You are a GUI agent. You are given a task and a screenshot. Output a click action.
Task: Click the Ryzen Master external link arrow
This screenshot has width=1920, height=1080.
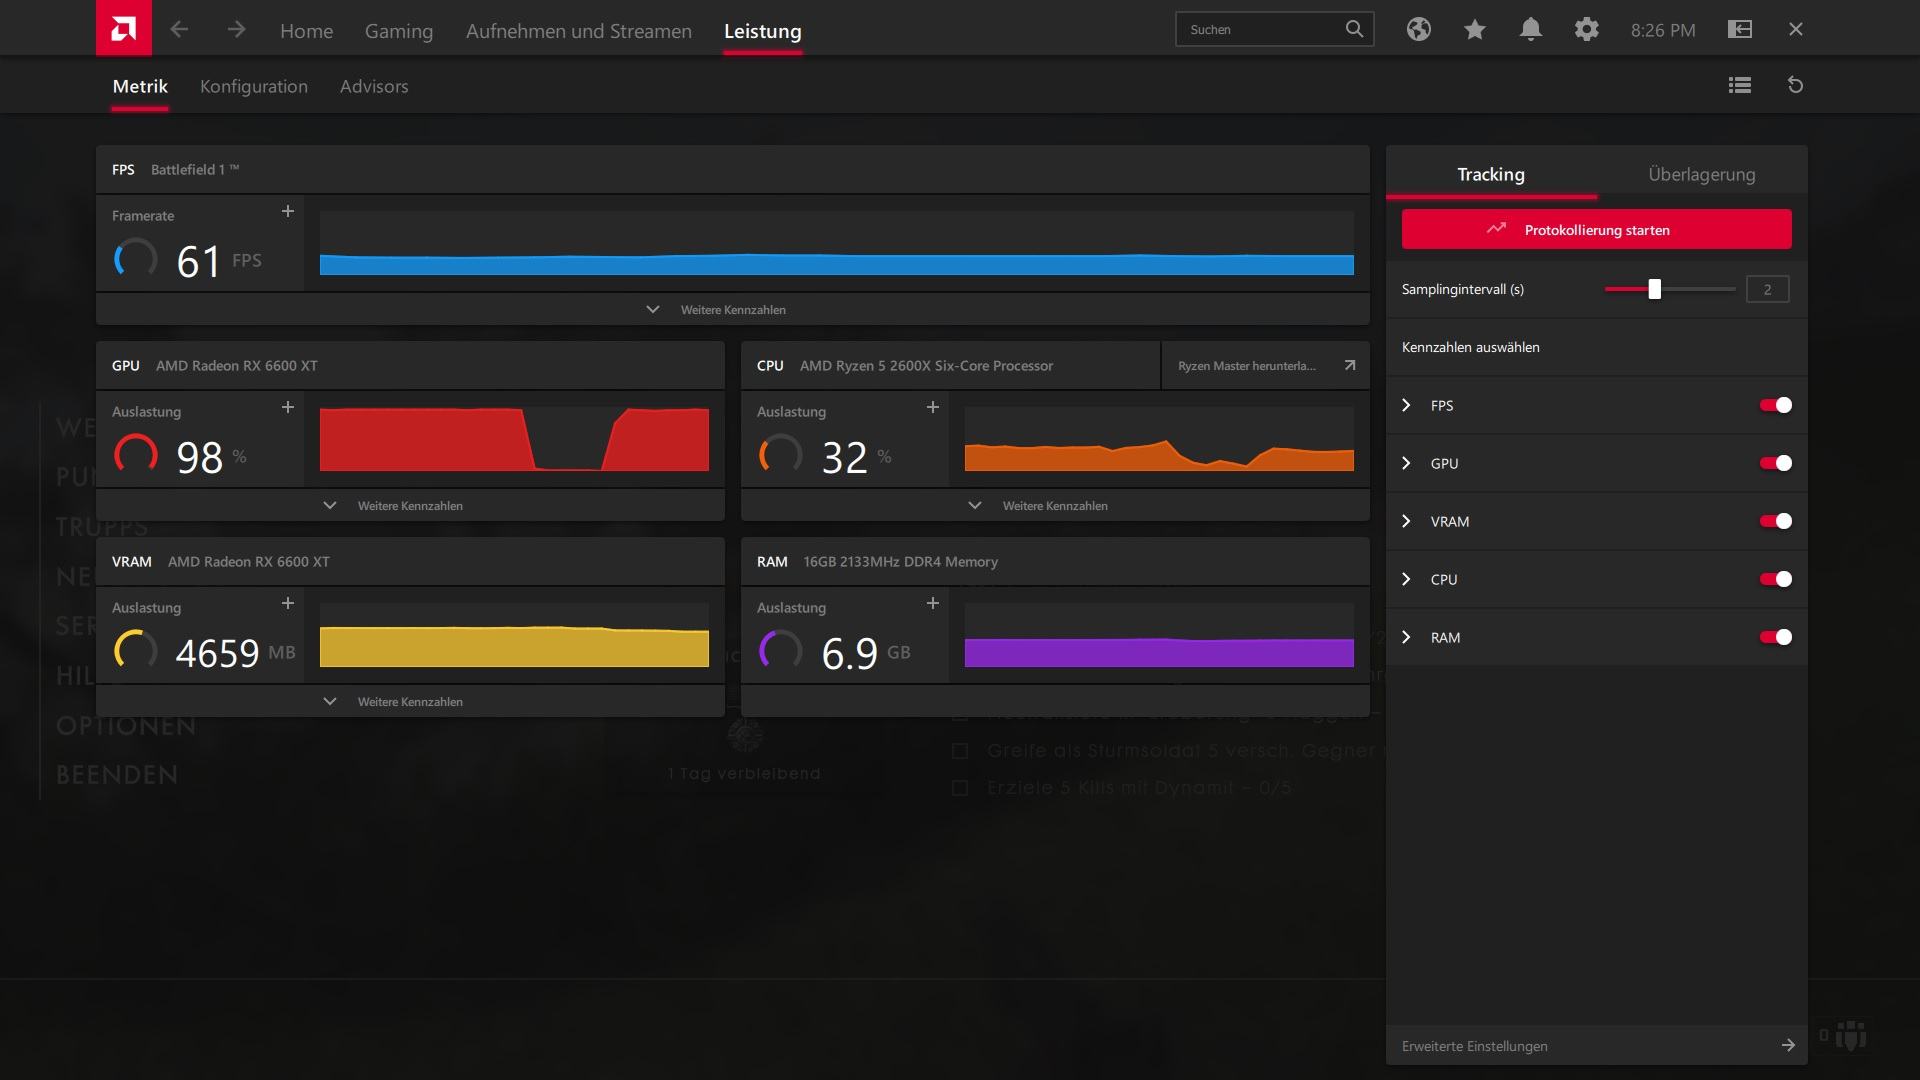point(1349,365)
